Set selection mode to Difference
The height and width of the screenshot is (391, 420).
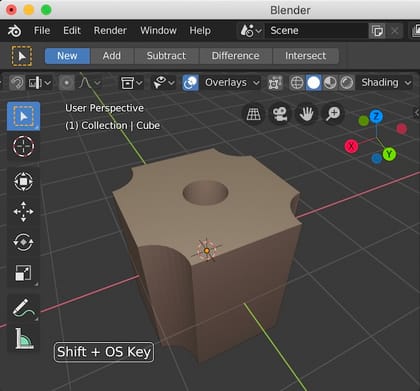pos(235,56)
